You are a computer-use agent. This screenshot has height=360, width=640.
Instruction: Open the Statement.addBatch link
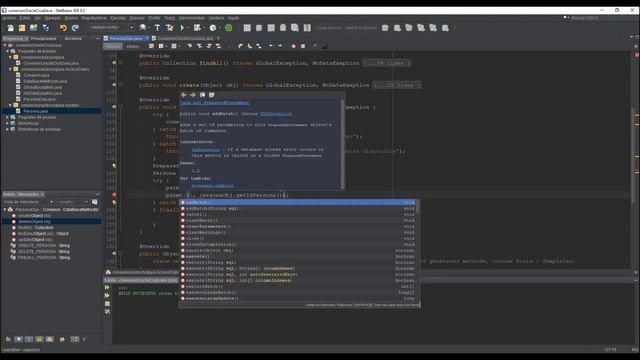pyautogui.click(x=213, y=186)
